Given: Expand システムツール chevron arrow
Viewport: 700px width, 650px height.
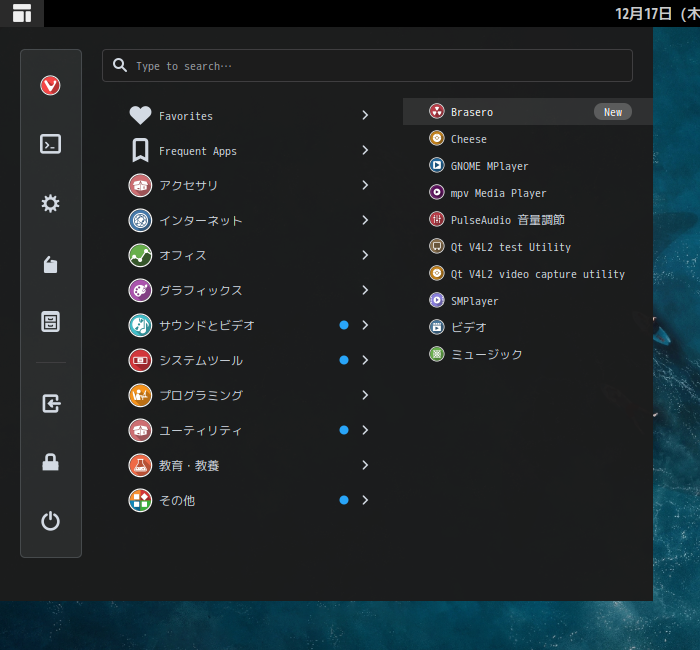Looking at the screenshot, I should click(365, 360).
